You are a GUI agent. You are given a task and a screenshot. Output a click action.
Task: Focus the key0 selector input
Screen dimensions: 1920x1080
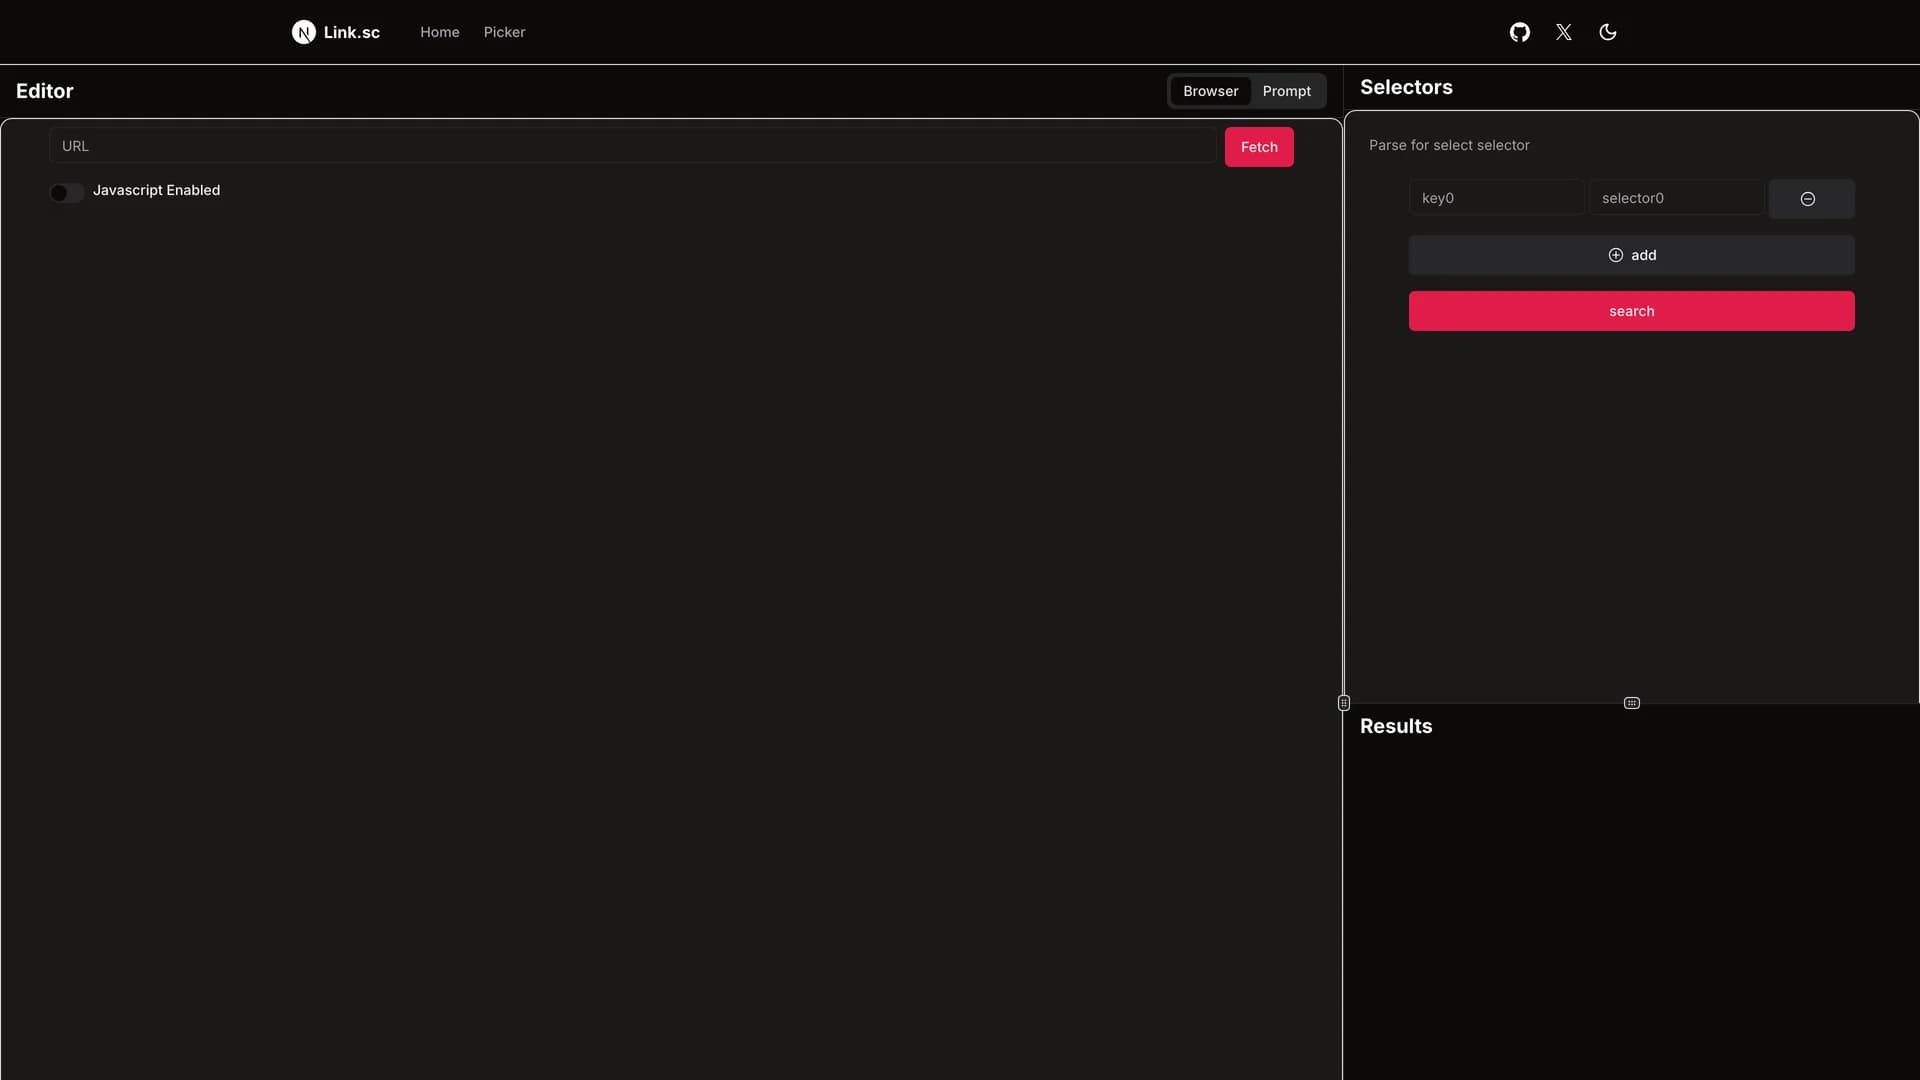tap(1496, 197)
